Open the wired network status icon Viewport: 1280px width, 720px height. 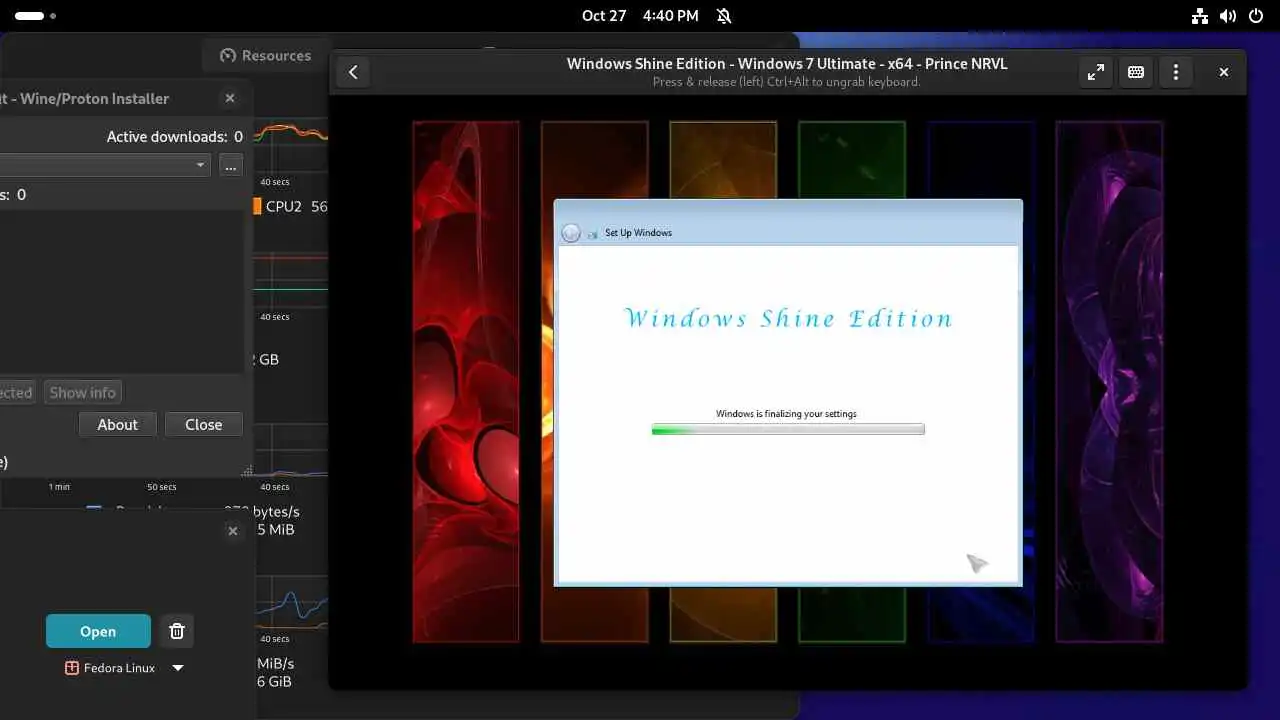[1200, 16]
